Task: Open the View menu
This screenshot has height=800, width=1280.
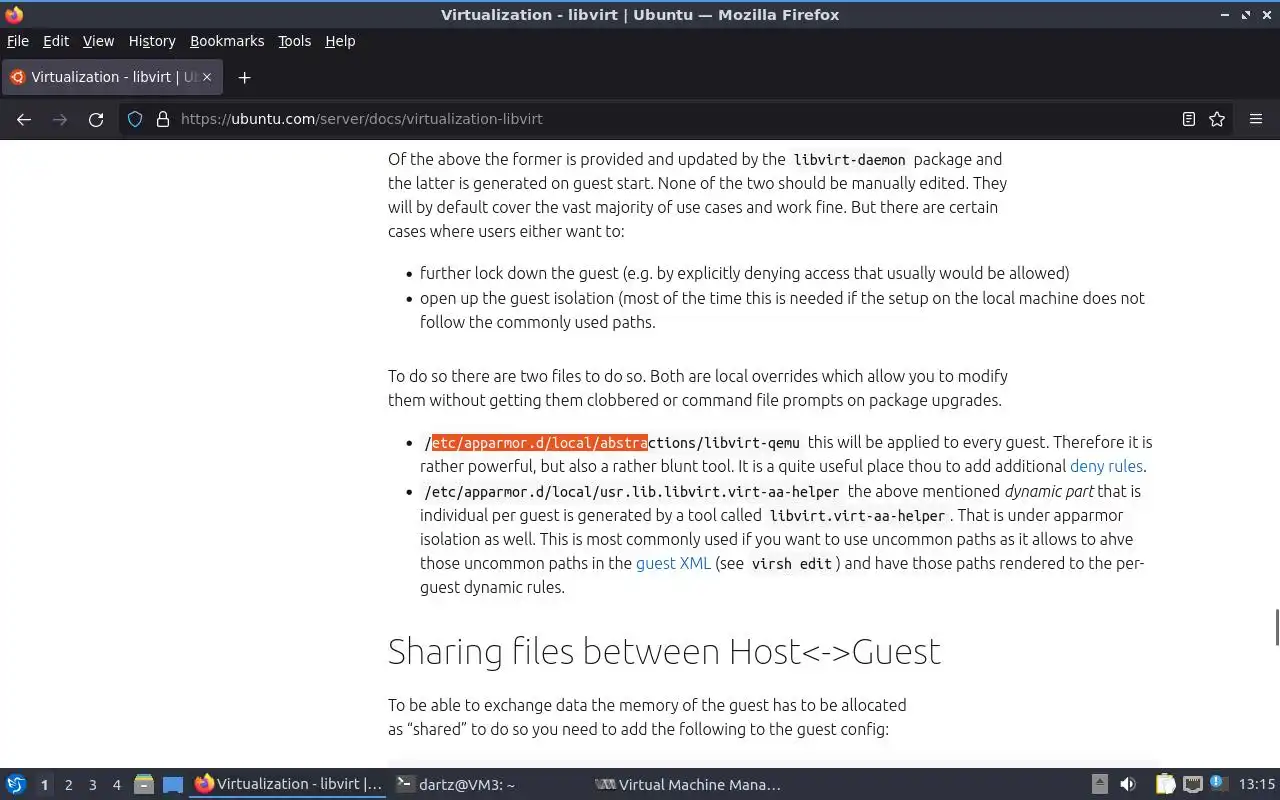Action: [98, 41]
